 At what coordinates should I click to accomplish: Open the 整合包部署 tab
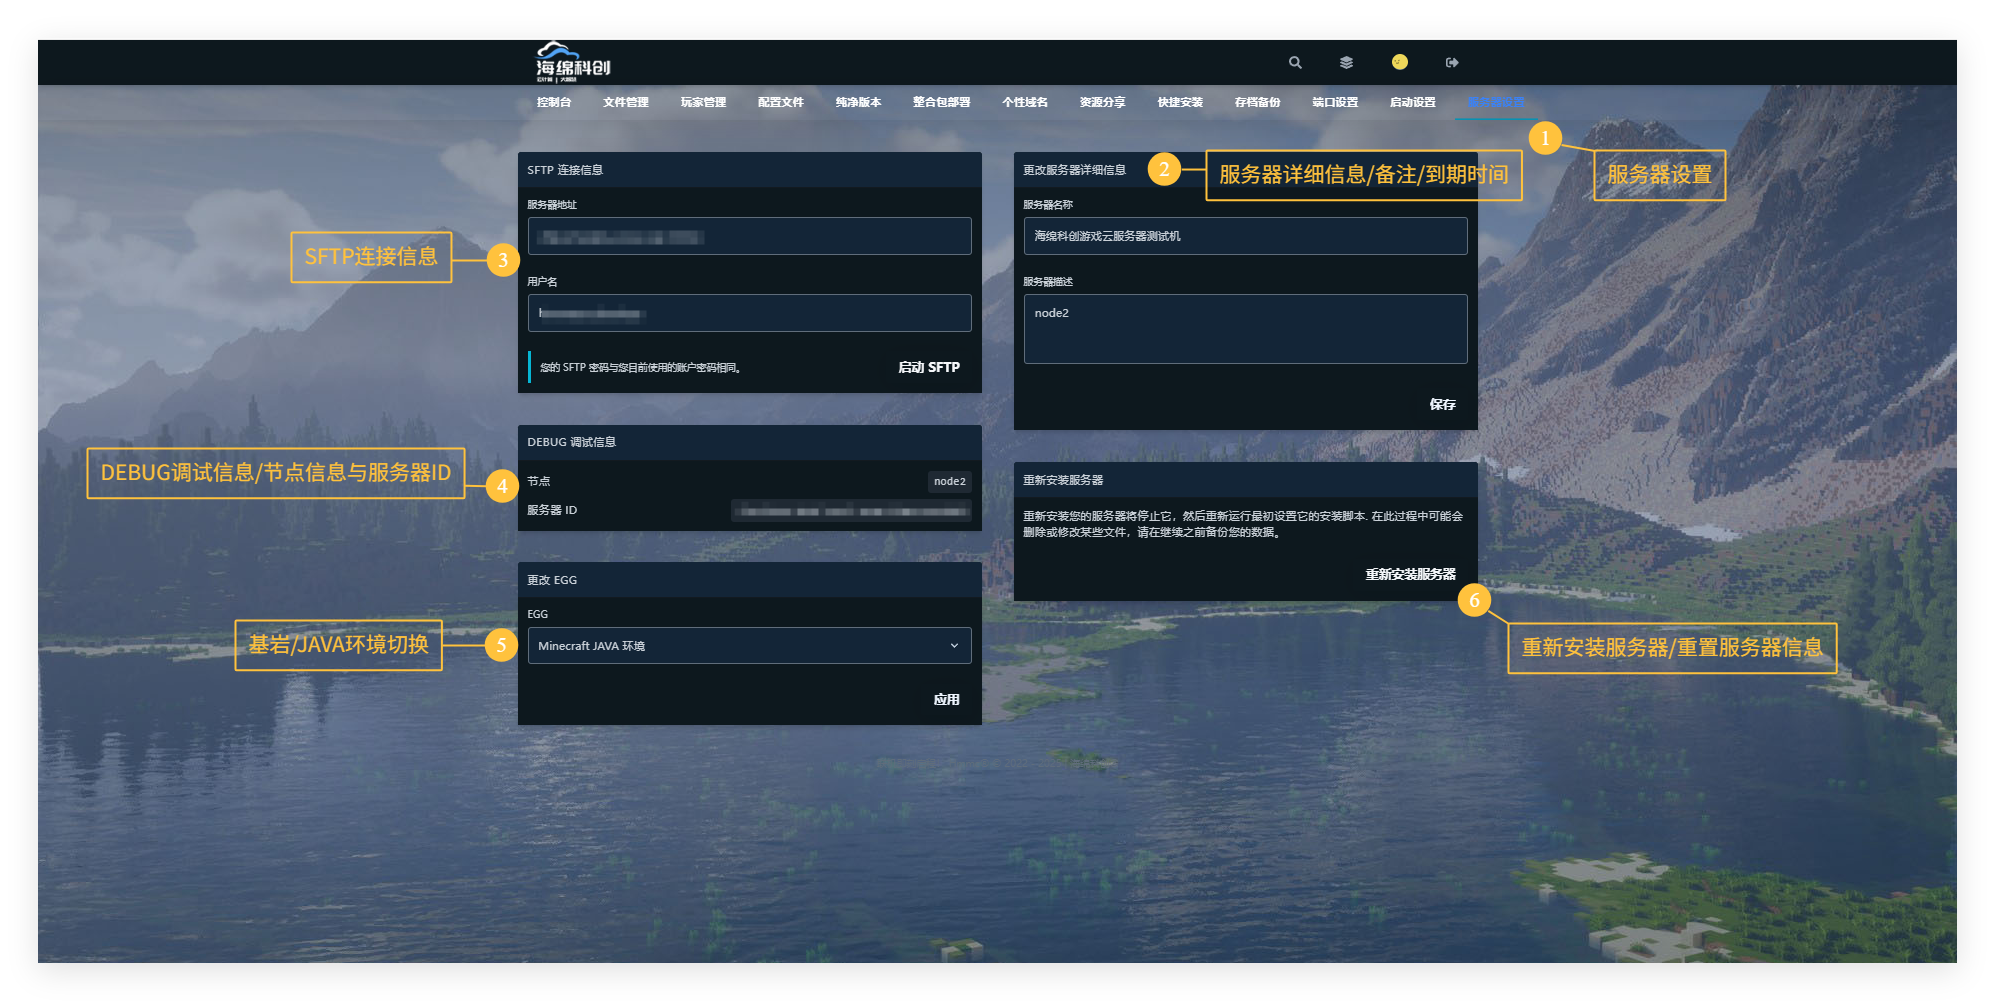941,102
